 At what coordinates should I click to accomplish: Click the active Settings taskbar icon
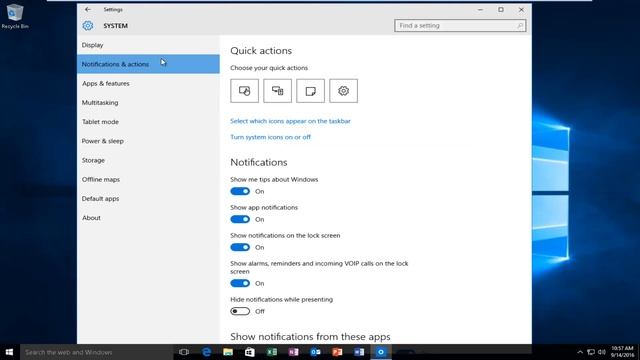[x=381, y=352]
